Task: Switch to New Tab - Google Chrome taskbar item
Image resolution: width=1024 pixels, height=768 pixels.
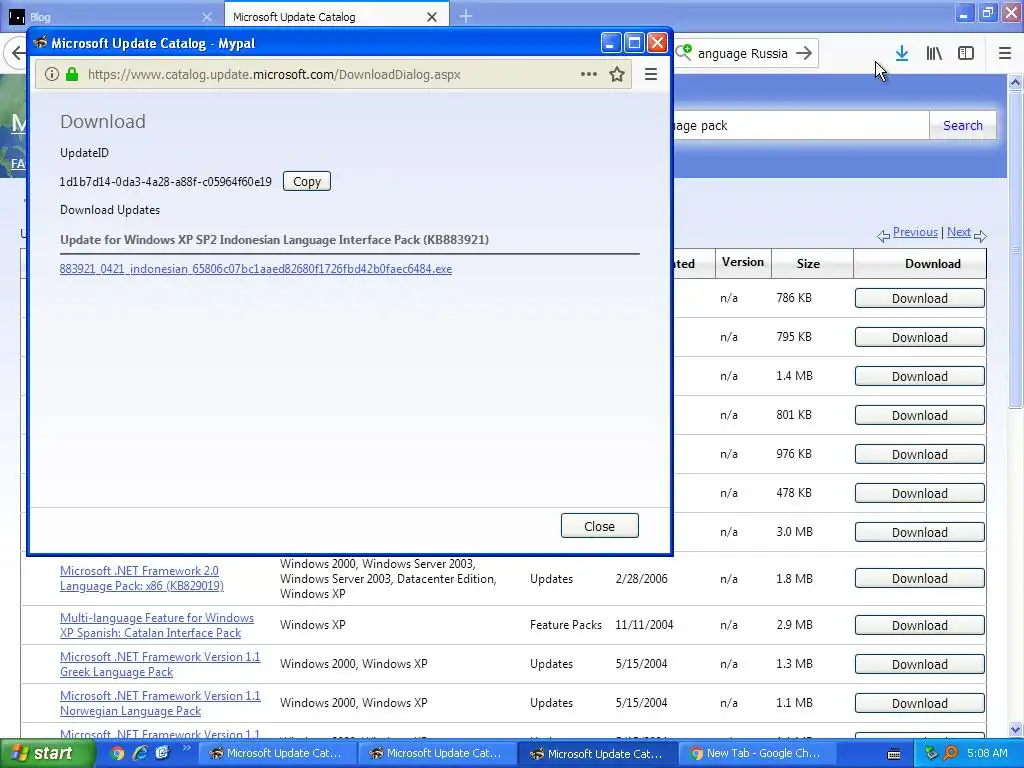Action: click(x=758, y=754)
